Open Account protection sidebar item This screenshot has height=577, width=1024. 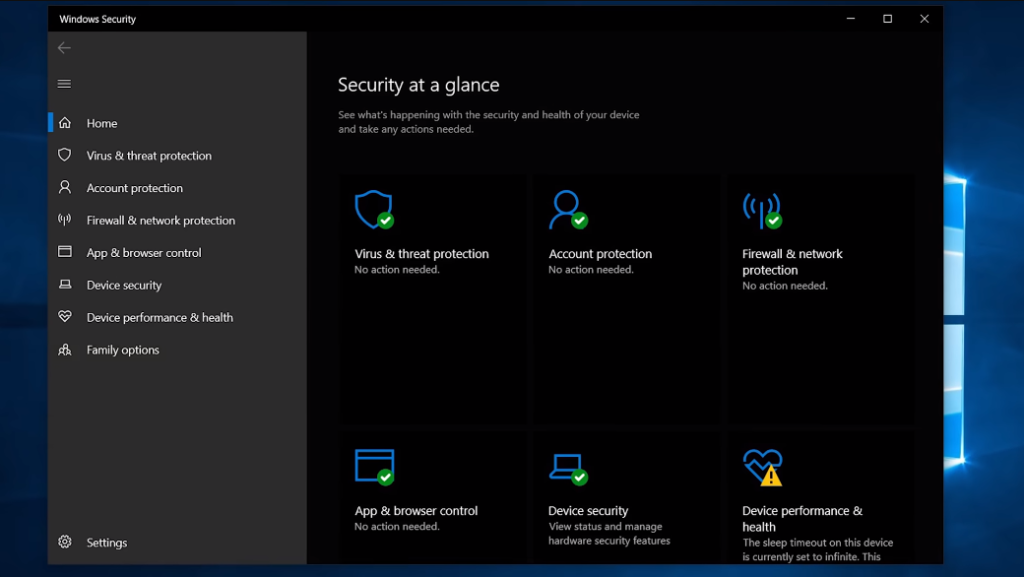point(177,188)
